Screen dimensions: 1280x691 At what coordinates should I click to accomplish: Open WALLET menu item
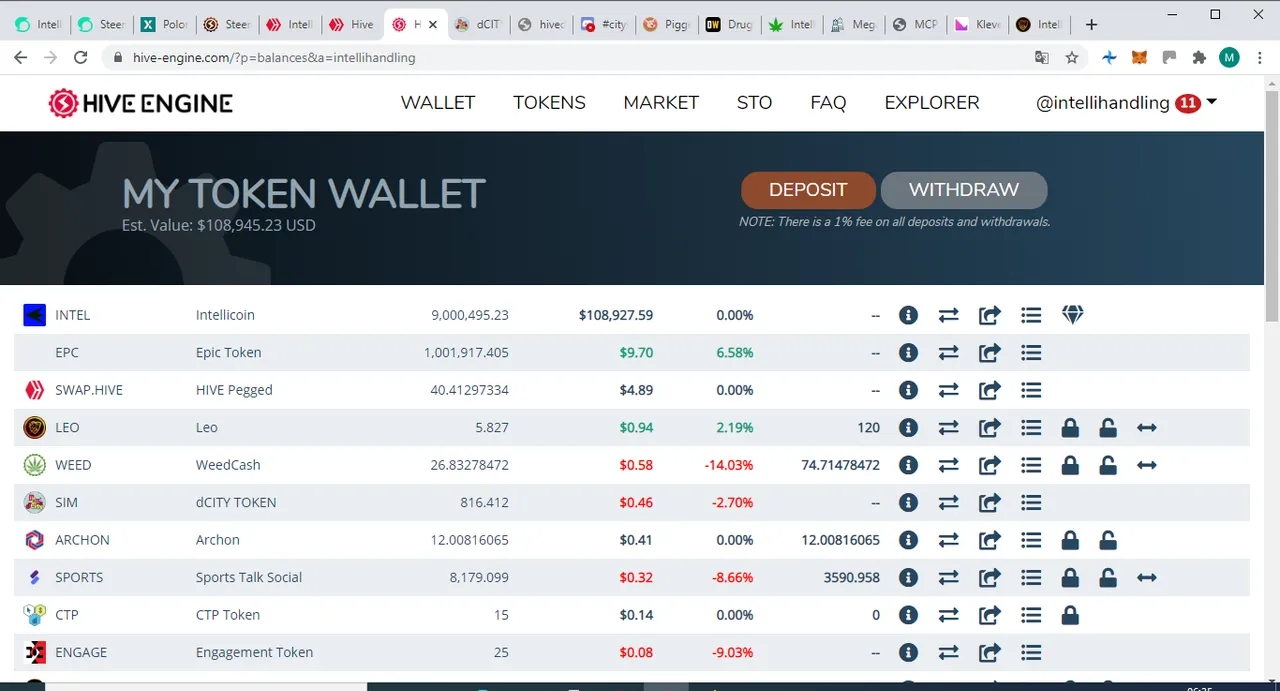pos(438,102)
